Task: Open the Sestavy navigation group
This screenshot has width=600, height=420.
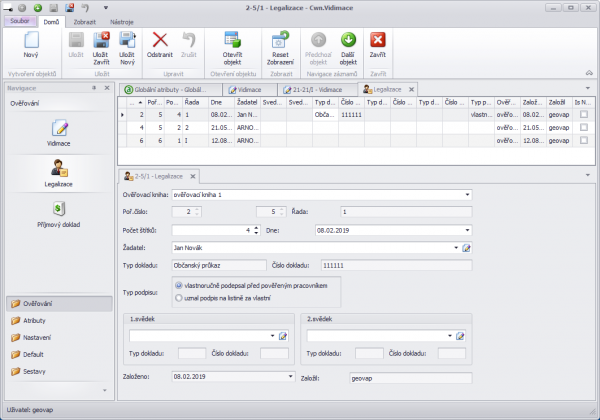Action: click(x=35, y=372)
